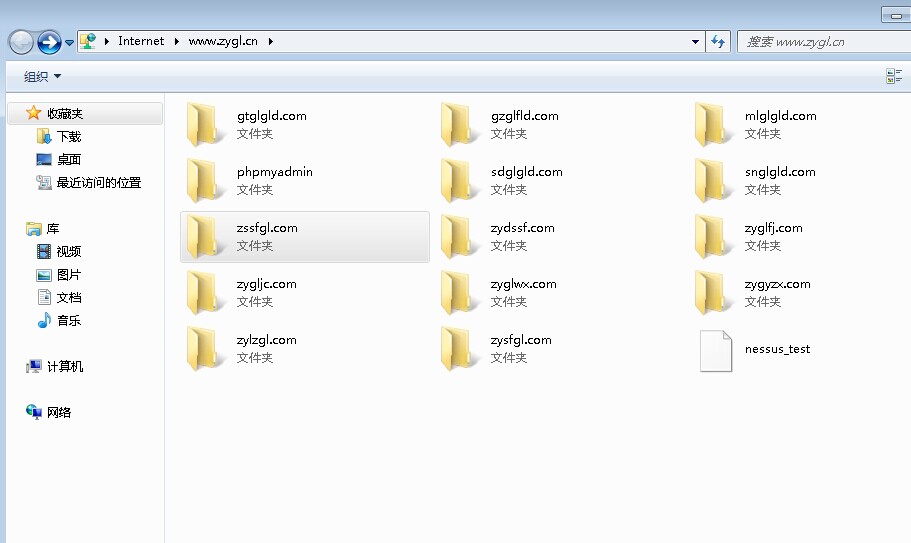
Task: Open 文档 library
Action: click(69, 297)
